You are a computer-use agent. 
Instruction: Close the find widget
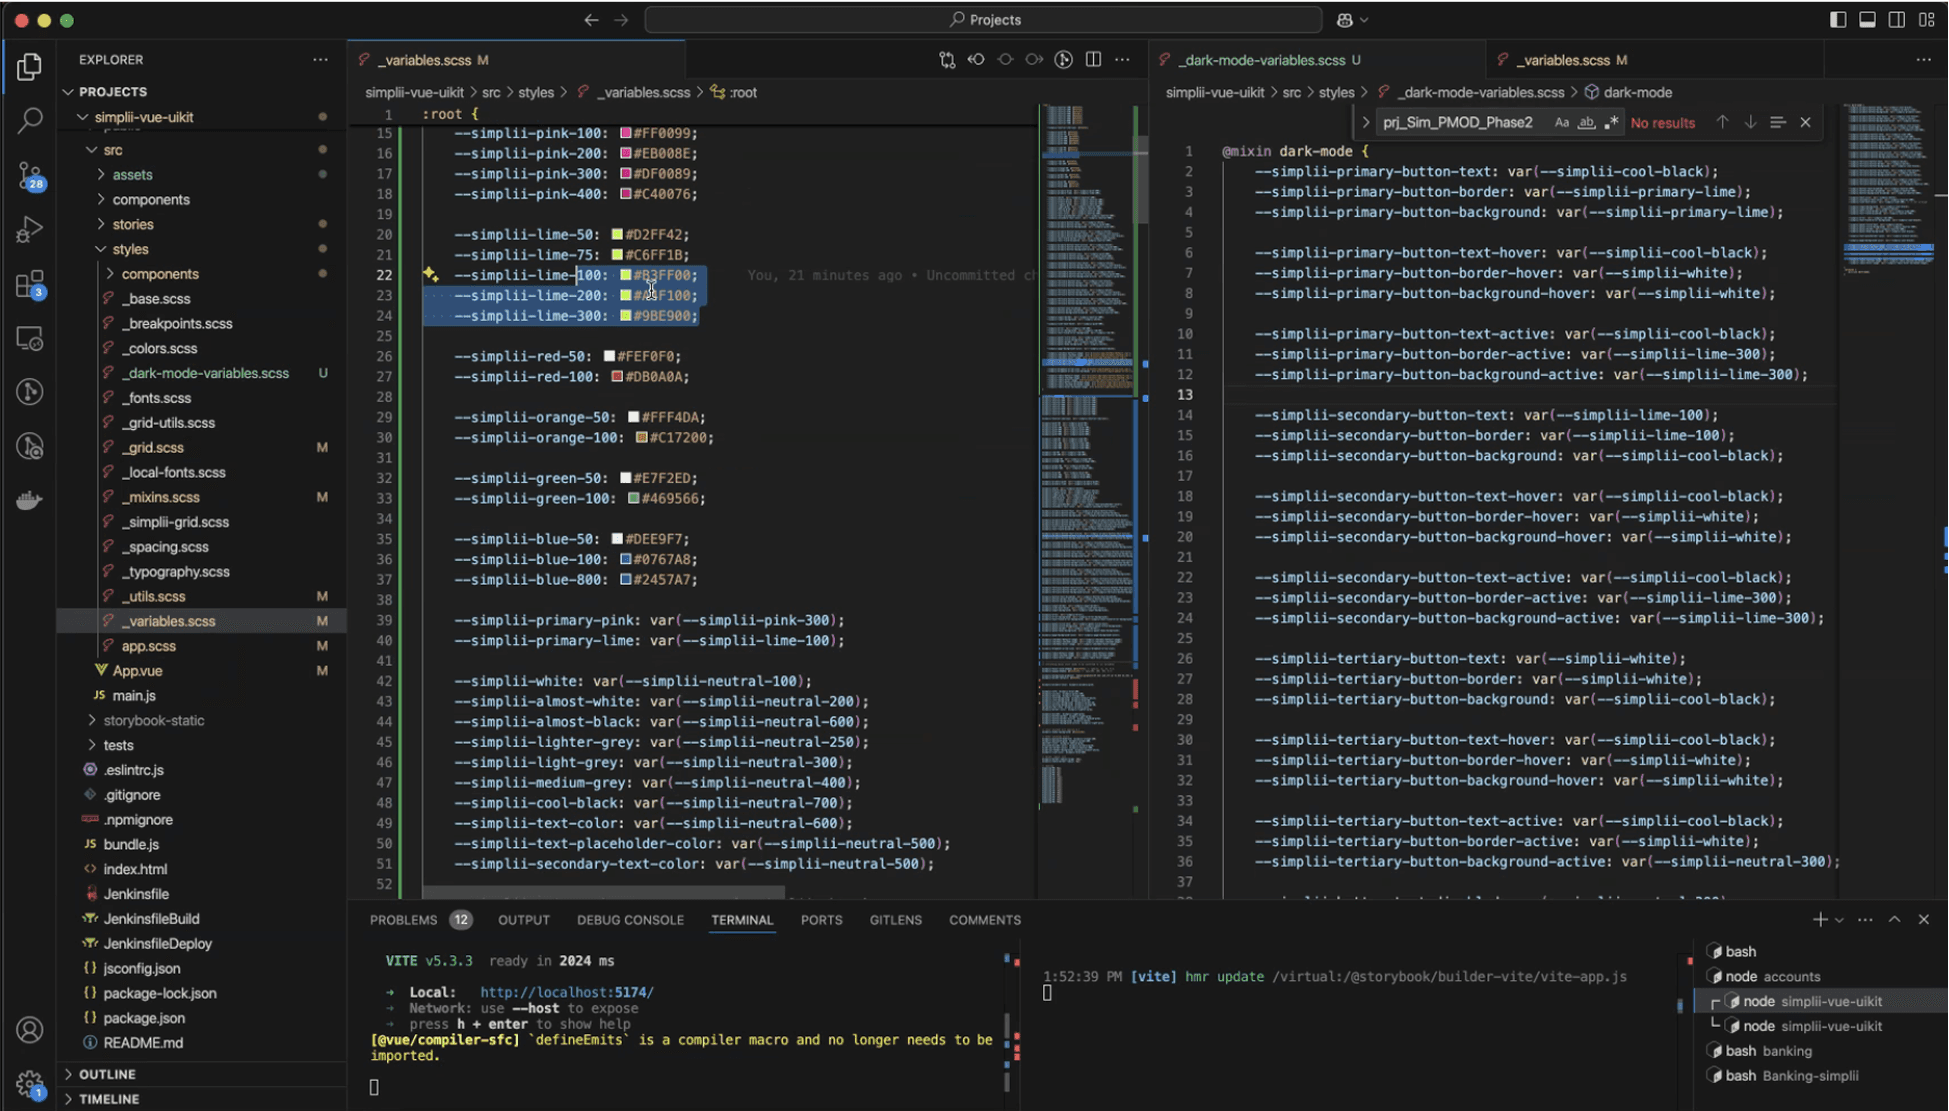pyautogui.click(x=1805, y=122)
